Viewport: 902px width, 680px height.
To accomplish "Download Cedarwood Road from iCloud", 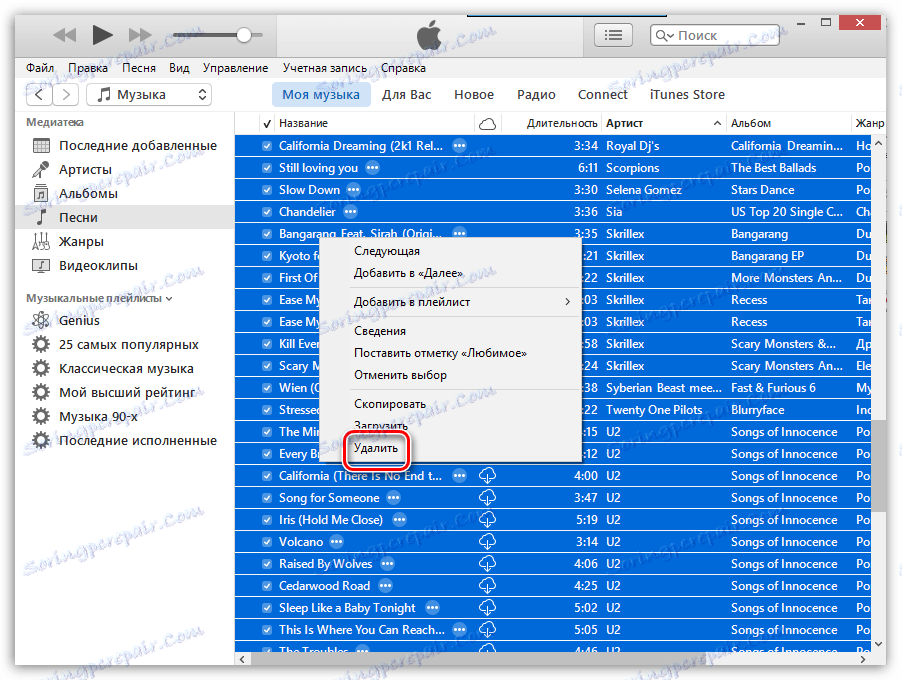I will pos(488,586).
